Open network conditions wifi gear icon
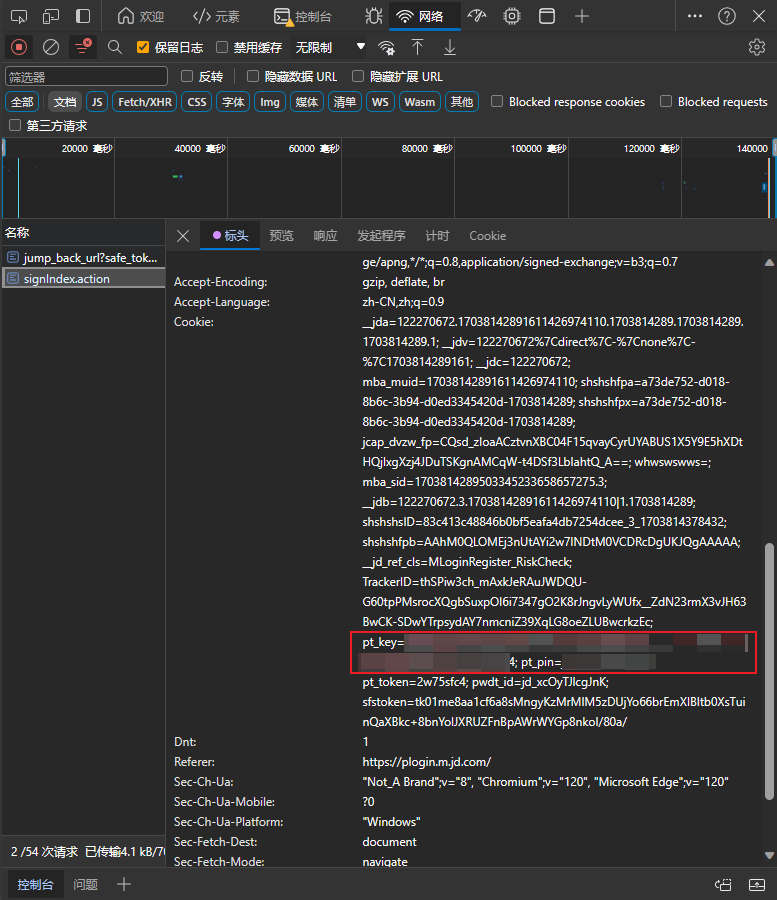 pyautogui.click(x=387, y=48)
